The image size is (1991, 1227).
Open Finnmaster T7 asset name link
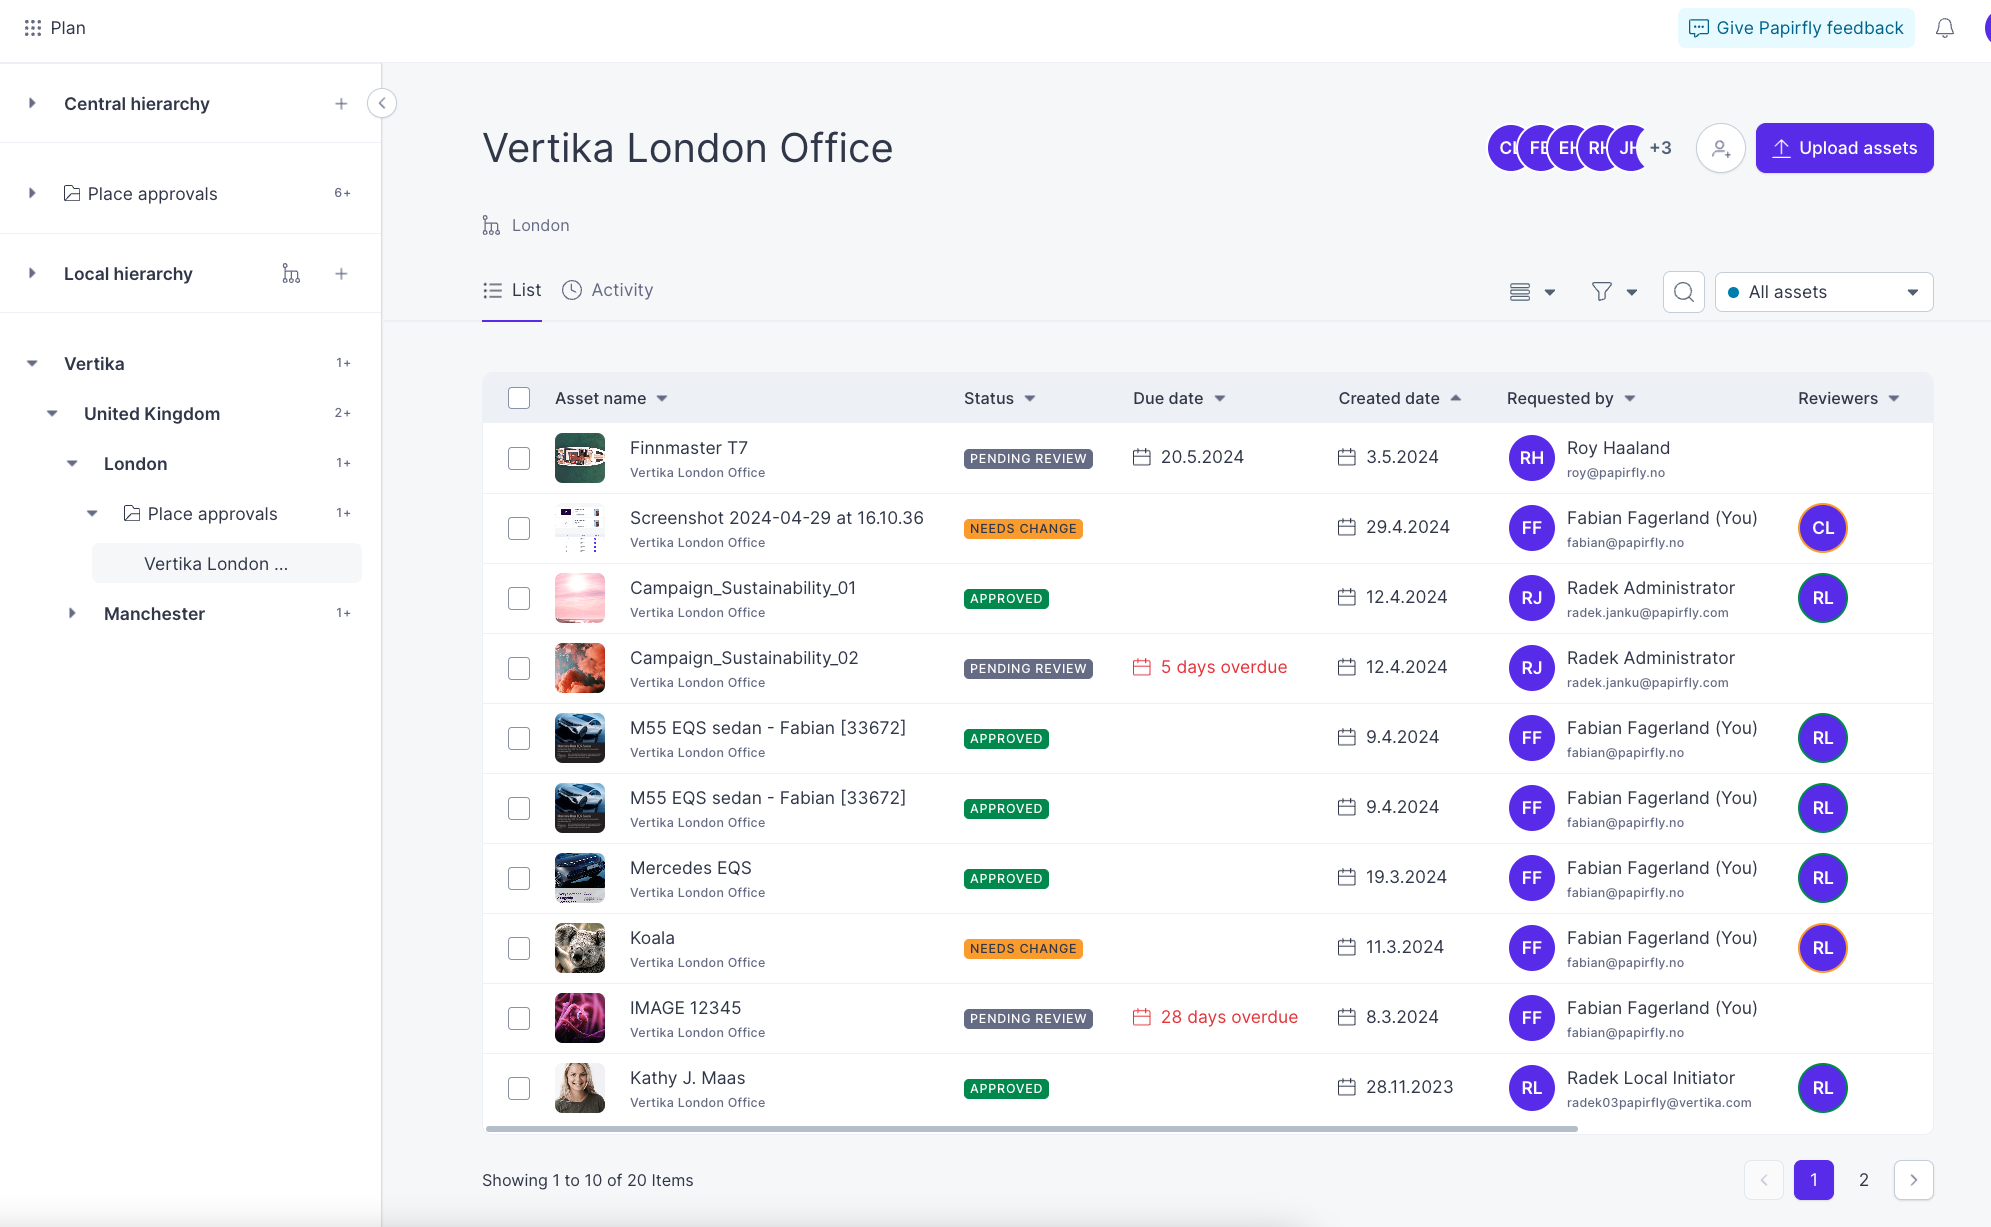click(689, 448)
